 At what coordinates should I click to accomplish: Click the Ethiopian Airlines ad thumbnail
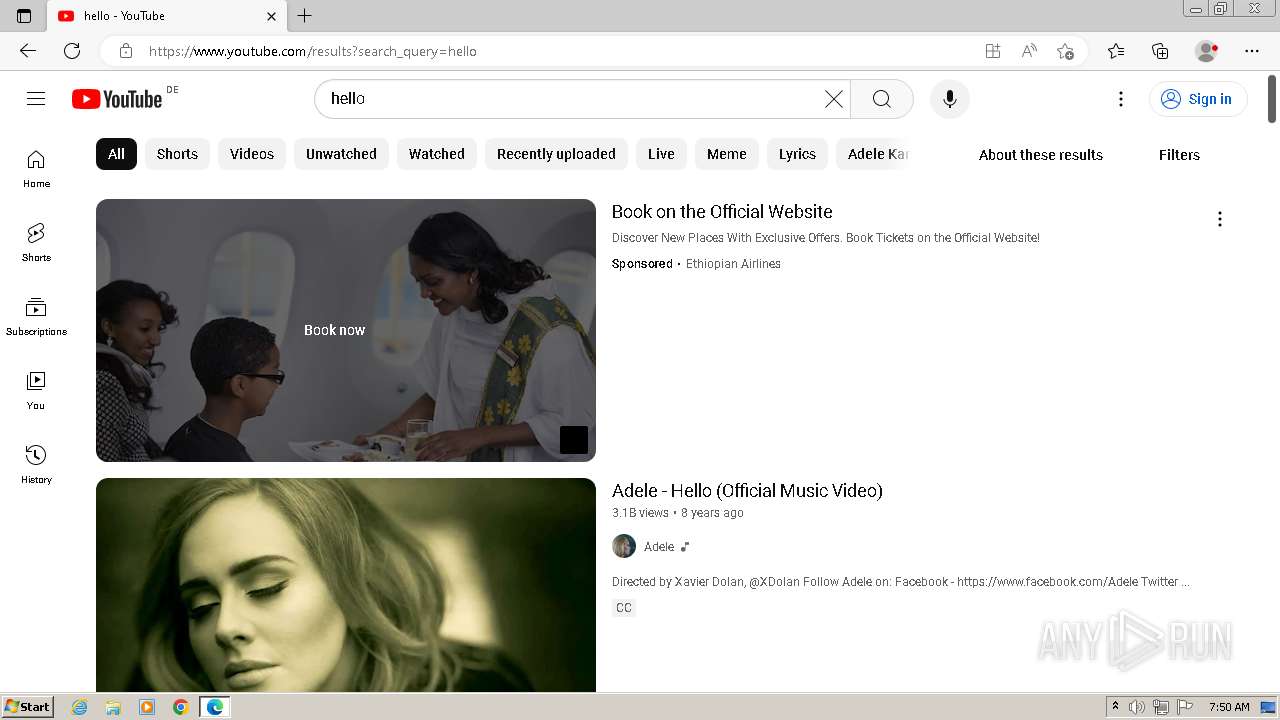click(346, 330)
